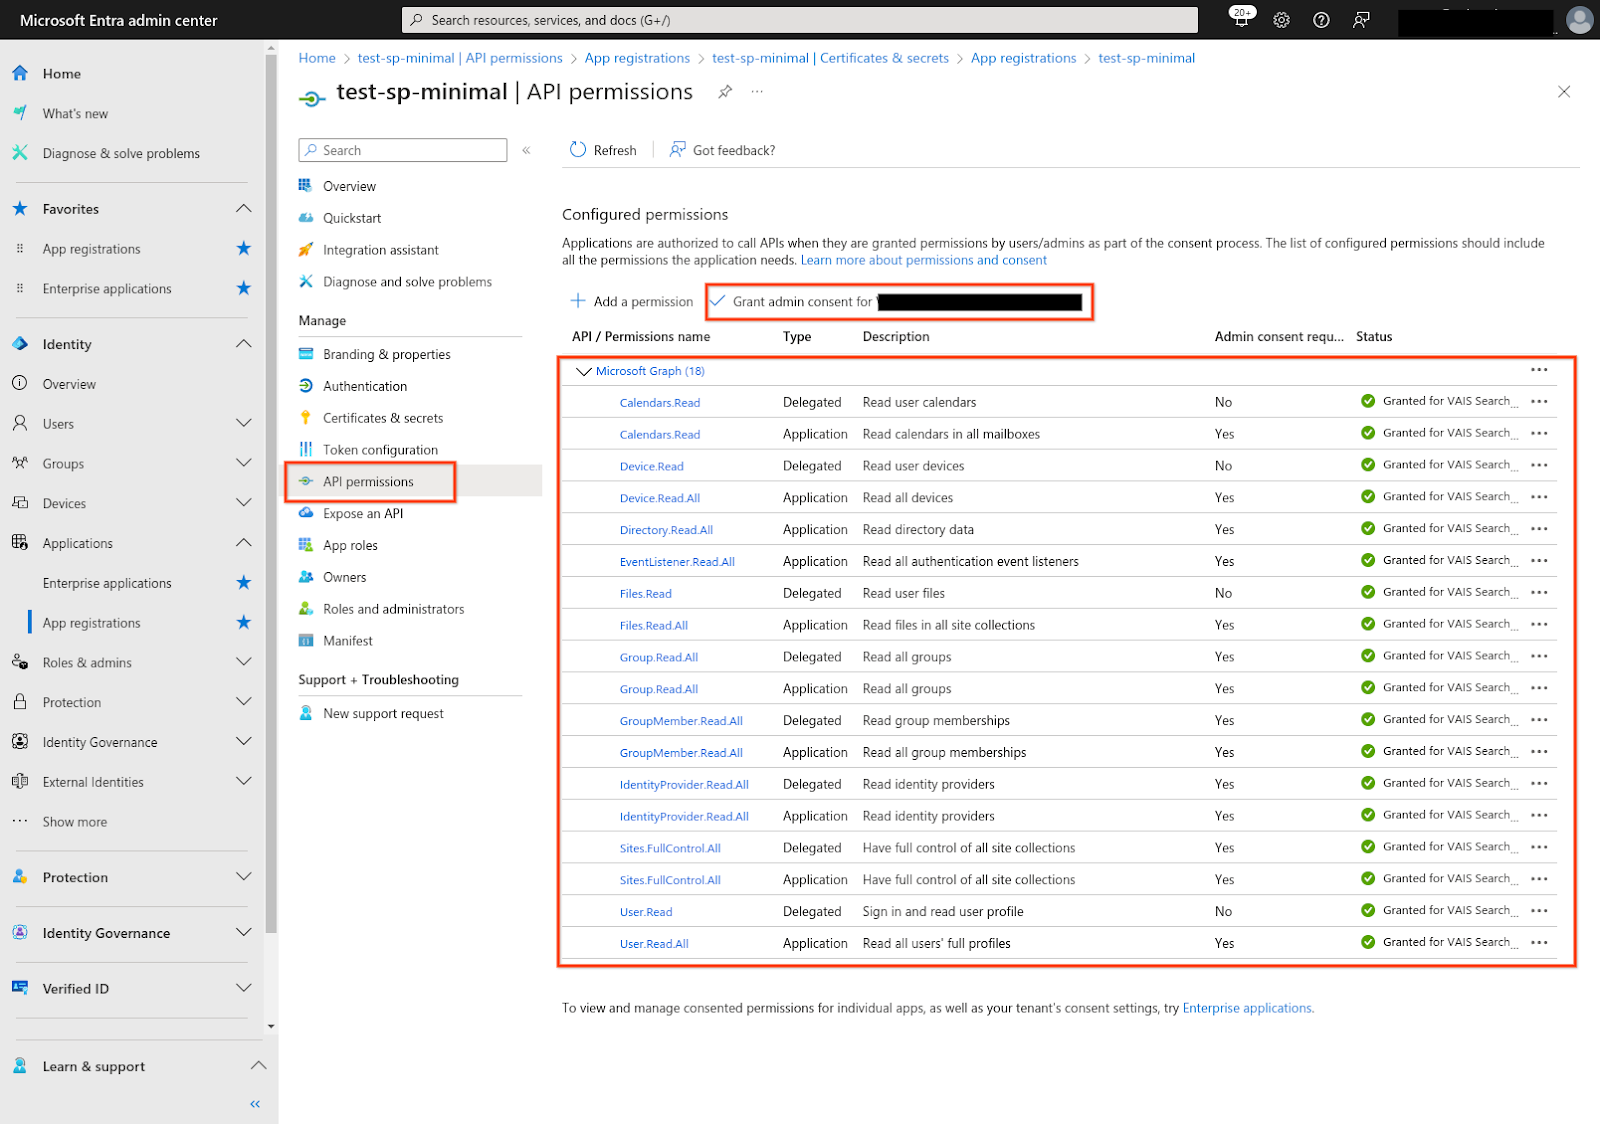Viewport: 1600px width, 1124px height.
Task: Expand Roles & admins menu
Action: 243,662
